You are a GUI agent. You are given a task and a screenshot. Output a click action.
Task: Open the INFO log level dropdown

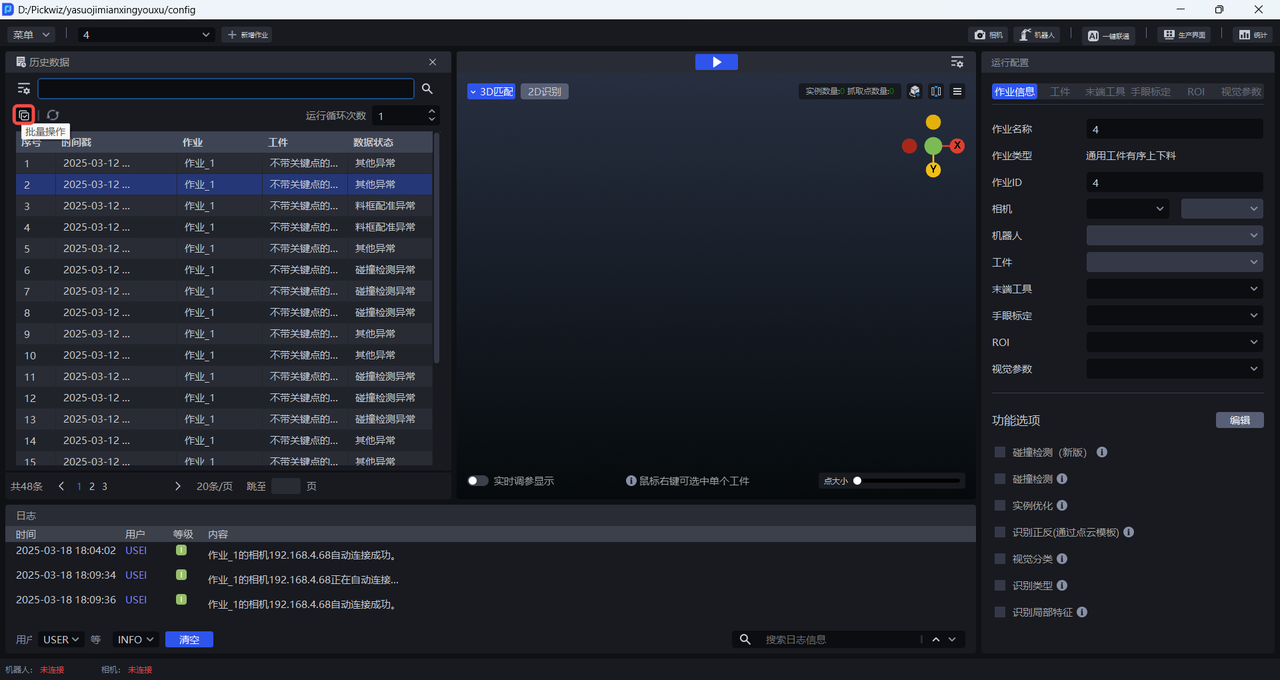click(136, 640)
